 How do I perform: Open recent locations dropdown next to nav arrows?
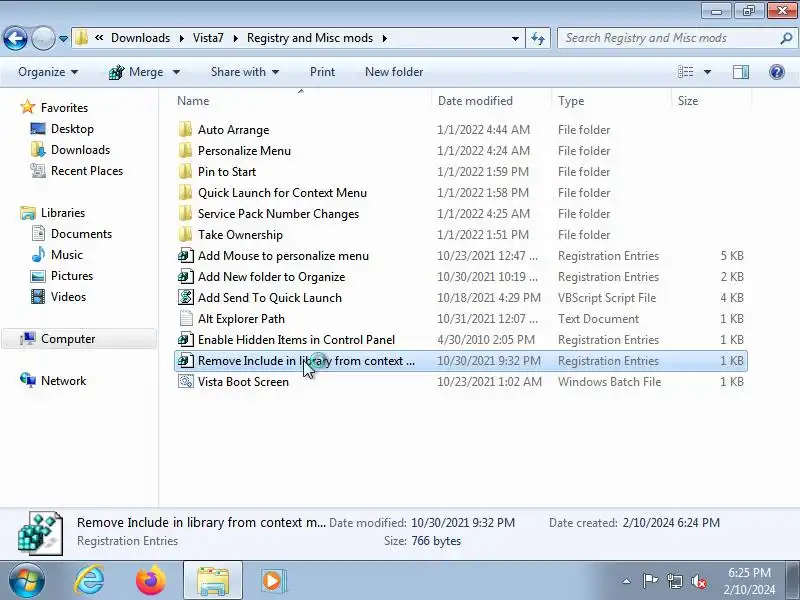[x=63, y=39]
